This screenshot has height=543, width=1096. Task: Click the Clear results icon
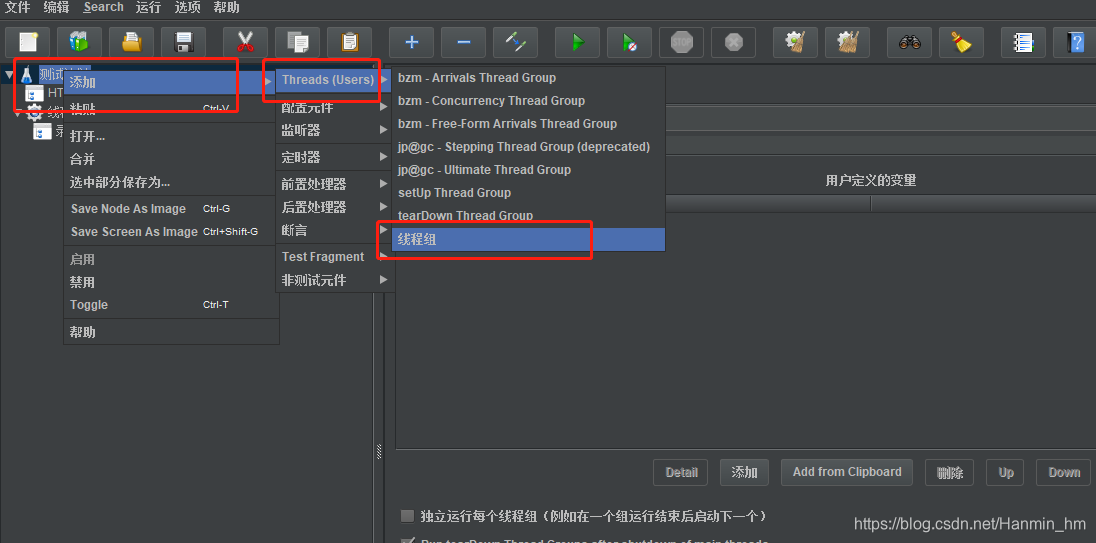[795, 43]
